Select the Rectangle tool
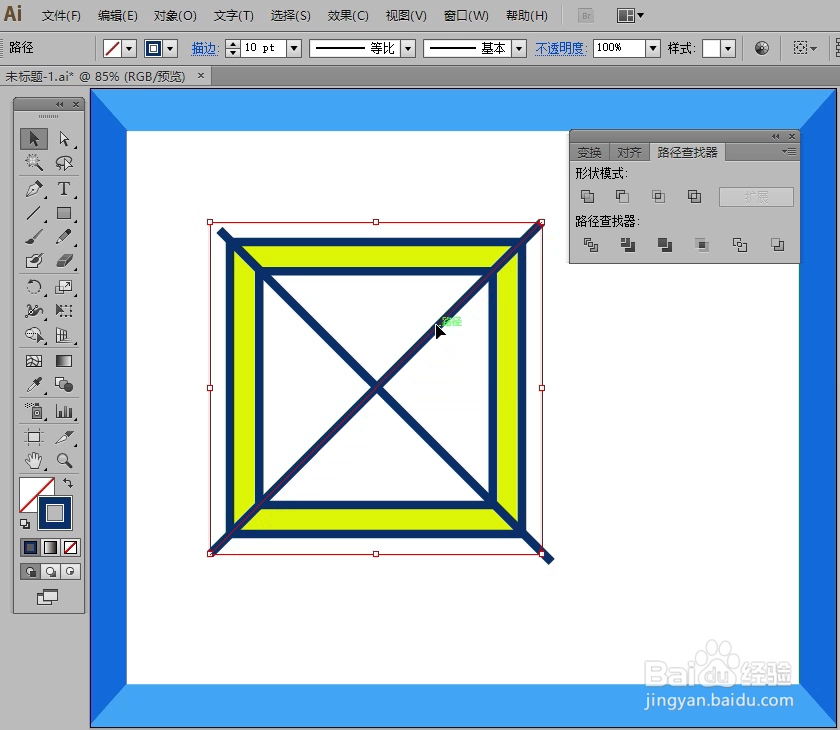This screenshot has height=730, width=840. tap(64, 213)
